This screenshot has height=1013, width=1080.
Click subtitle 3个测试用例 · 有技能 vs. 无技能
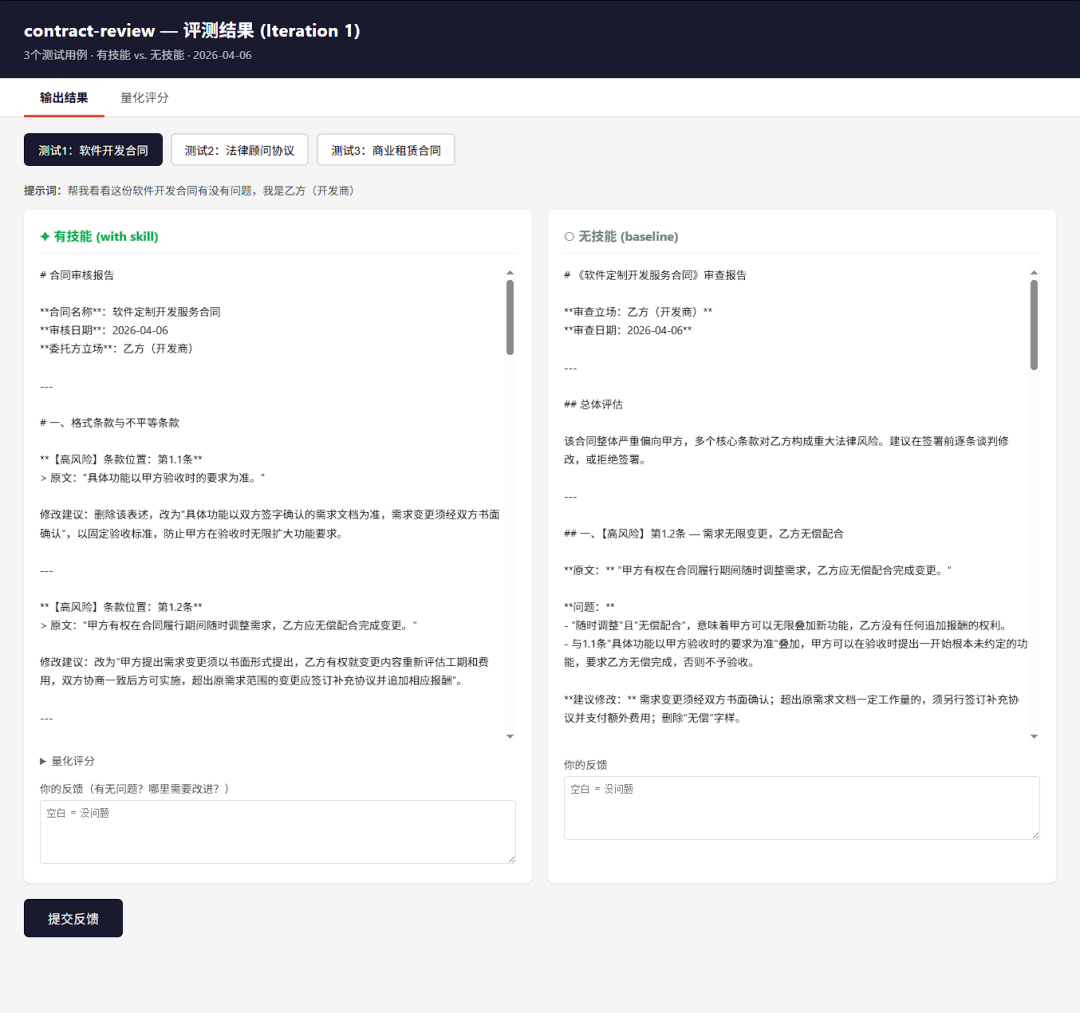click(x=138, y=55)
